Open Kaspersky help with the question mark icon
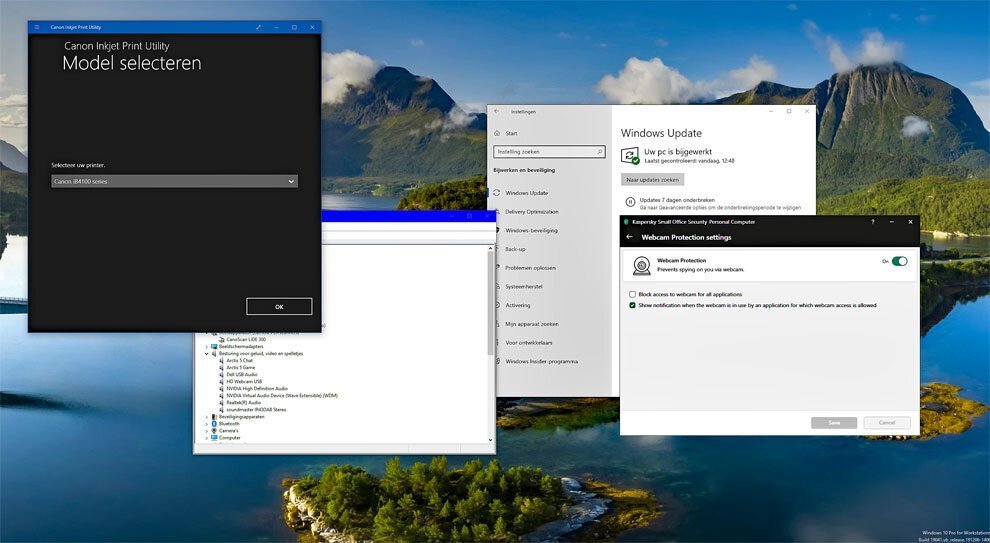 click(x=873, y=222)
